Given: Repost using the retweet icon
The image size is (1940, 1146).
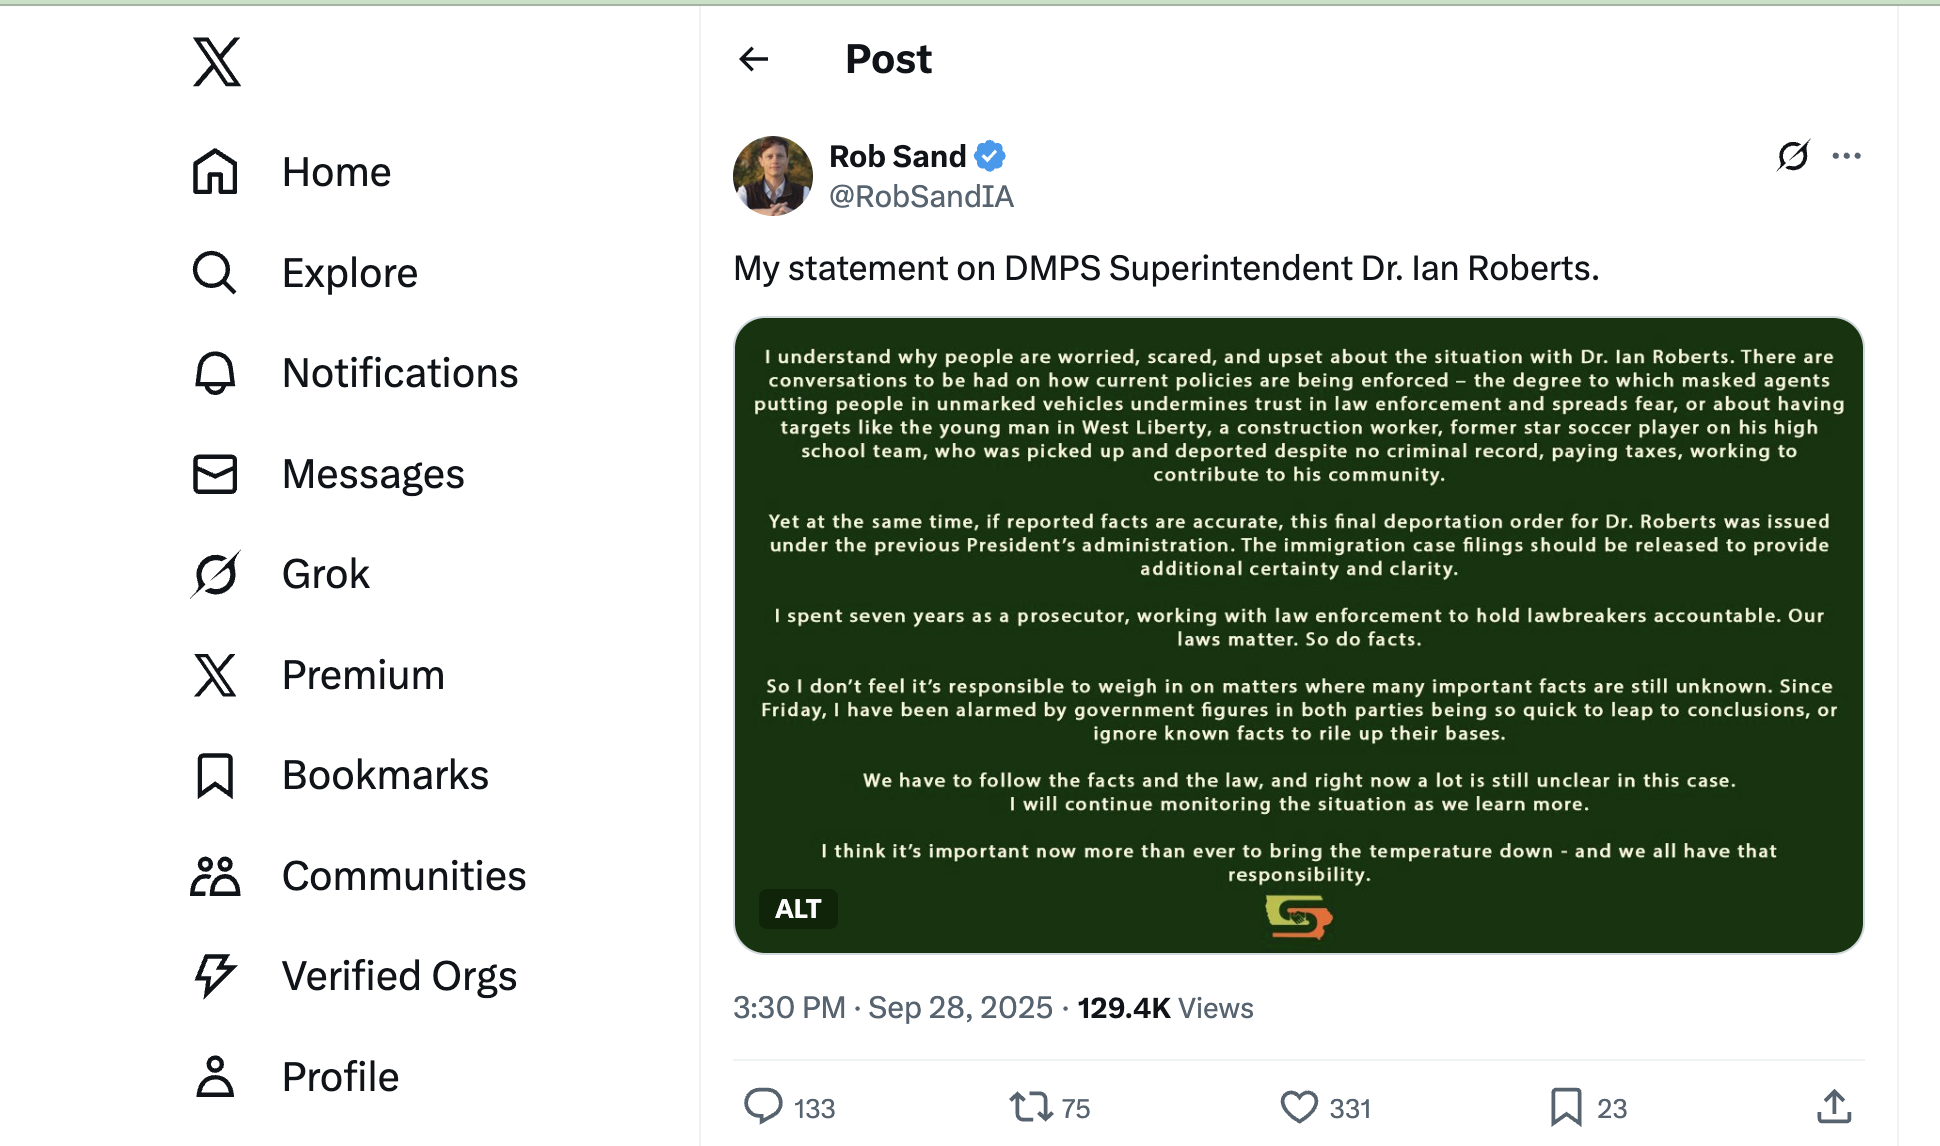Looking at the screenshot, I should pyautogui.click(x=1030, y=1106).
